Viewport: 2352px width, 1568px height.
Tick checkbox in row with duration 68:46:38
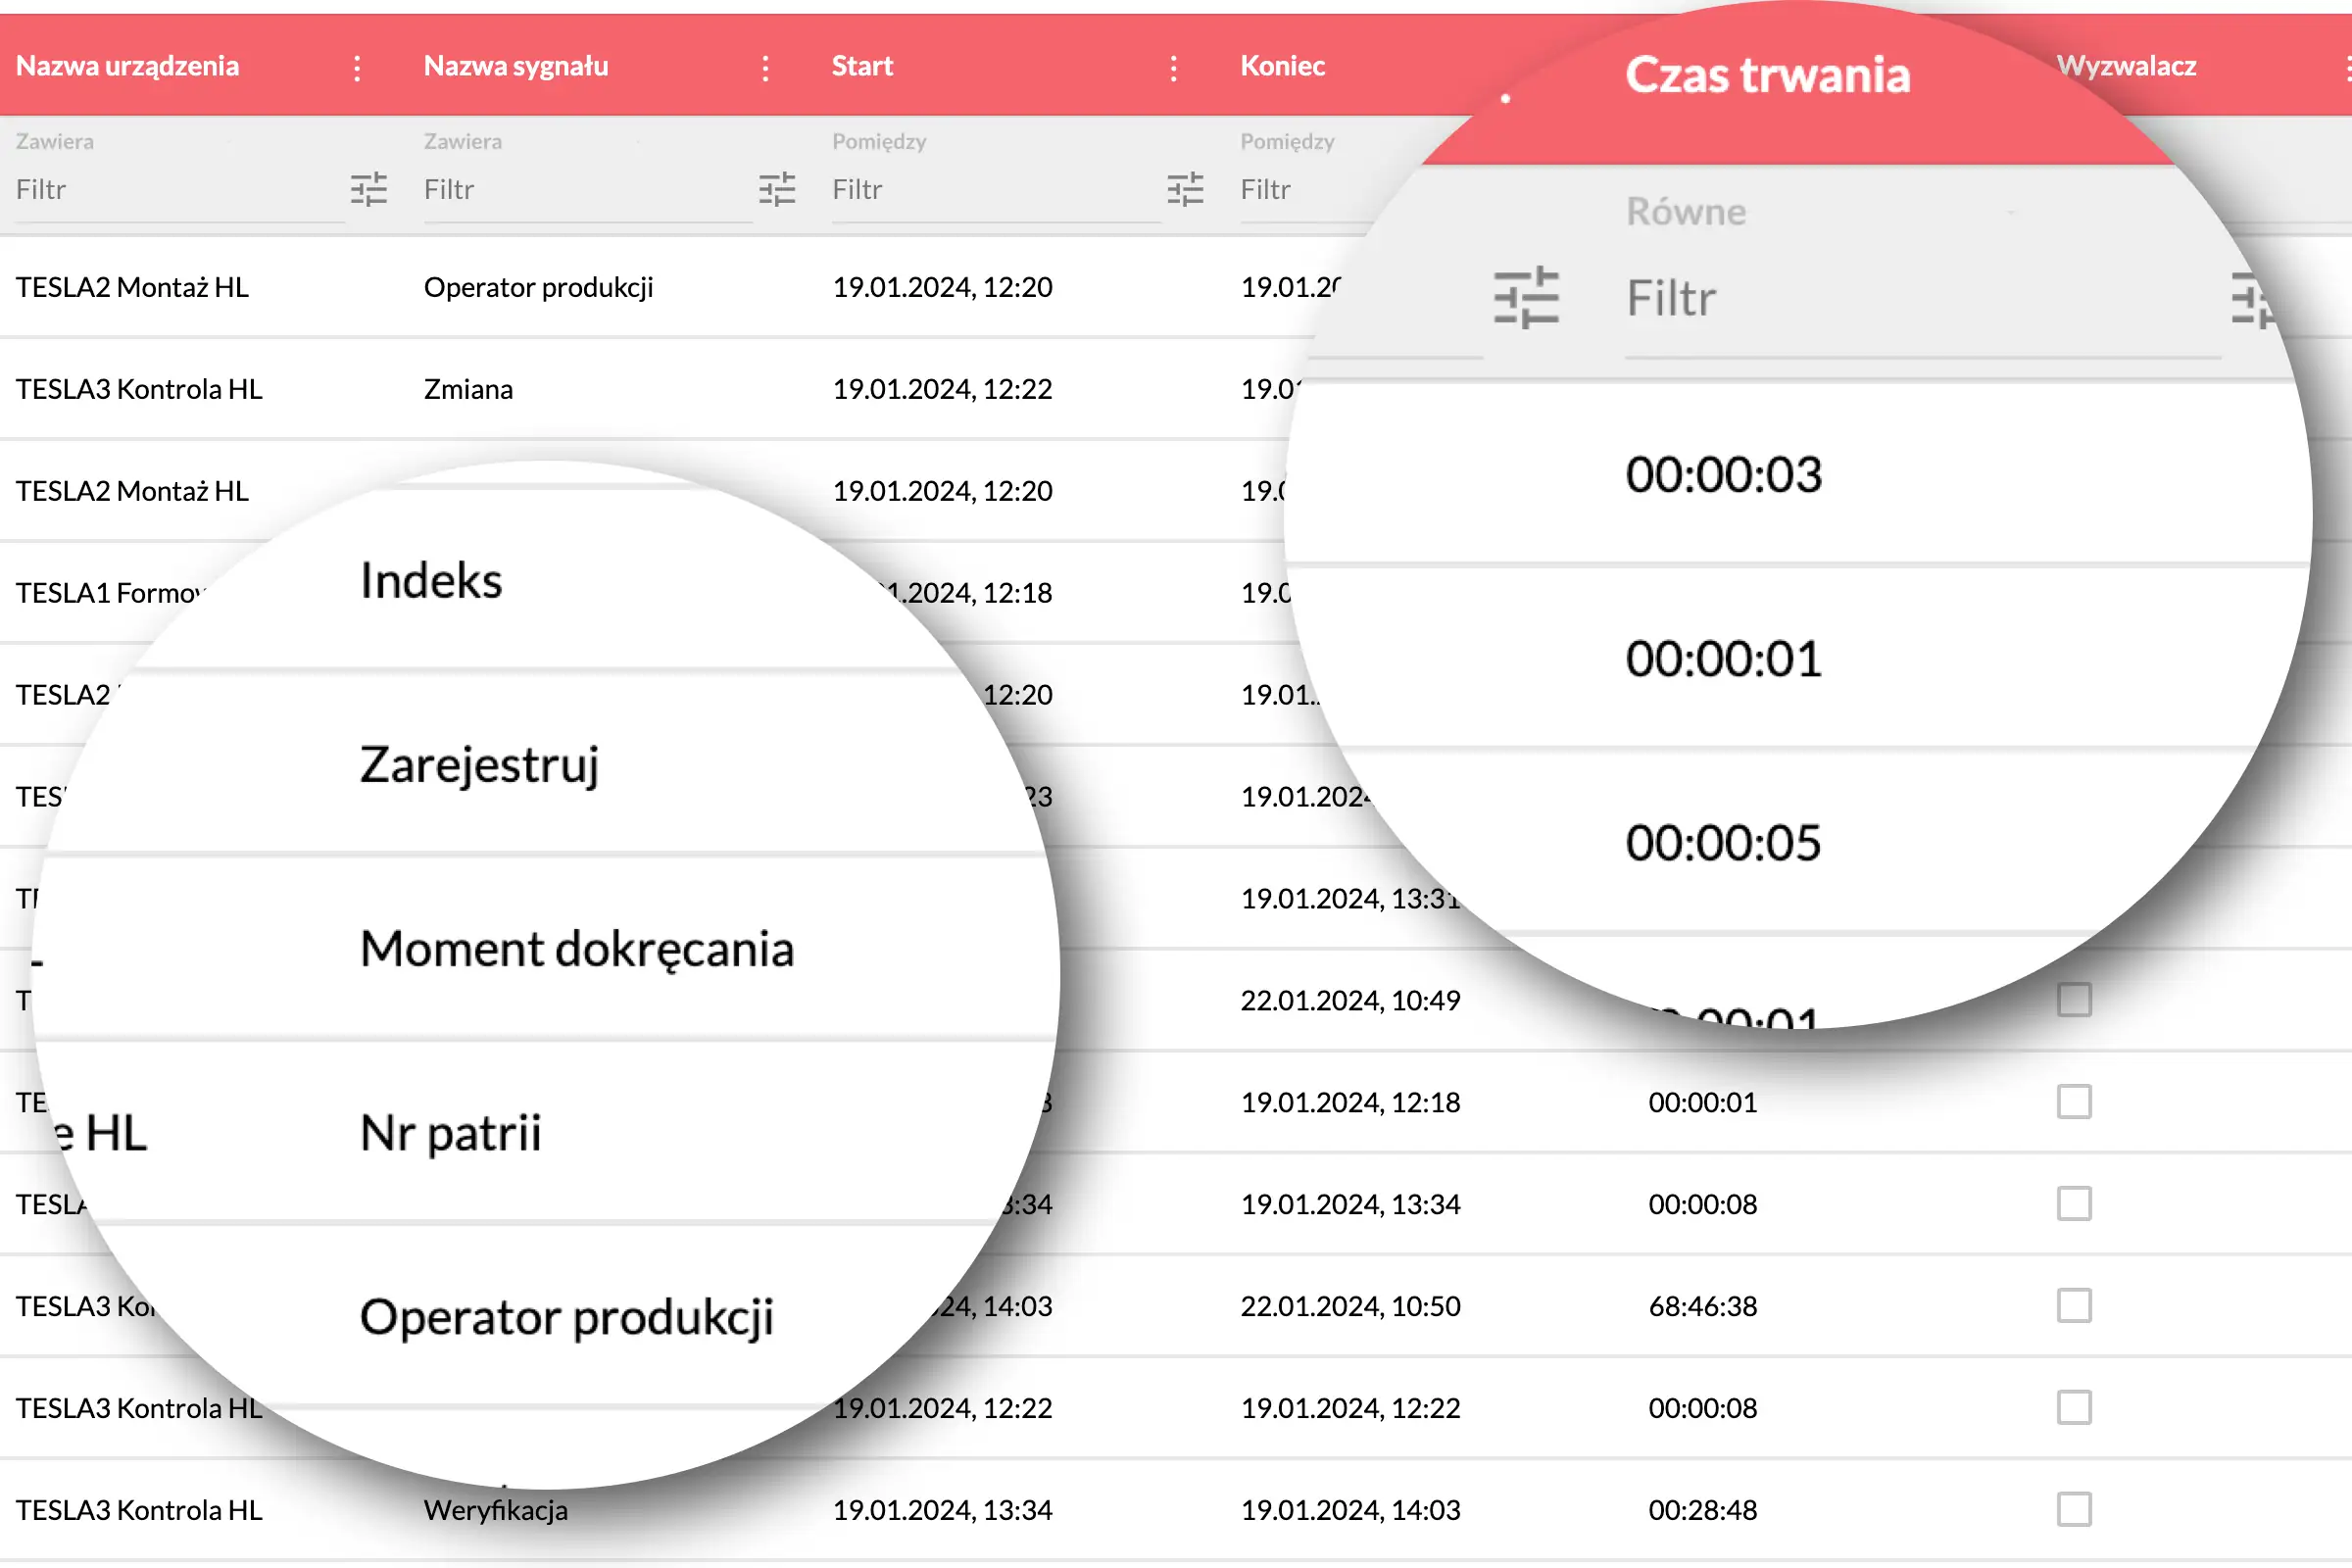pos(2074,1305)
